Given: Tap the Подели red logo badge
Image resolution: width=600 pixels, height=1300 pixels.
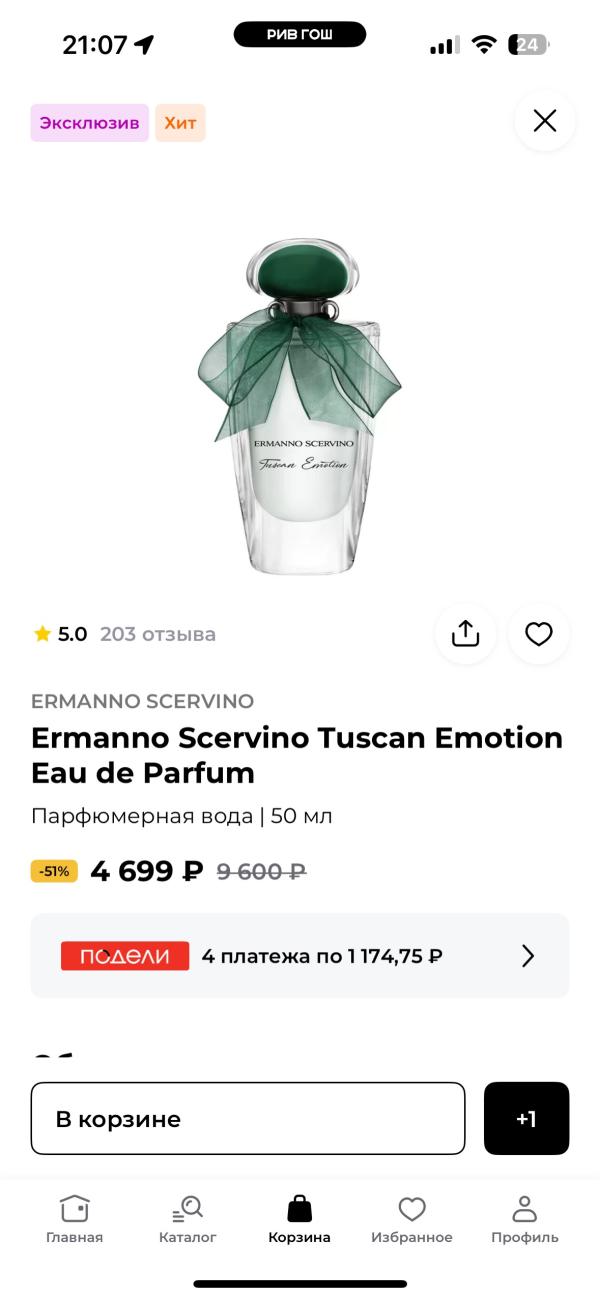Looking at the screenshot, I should 125,956.
